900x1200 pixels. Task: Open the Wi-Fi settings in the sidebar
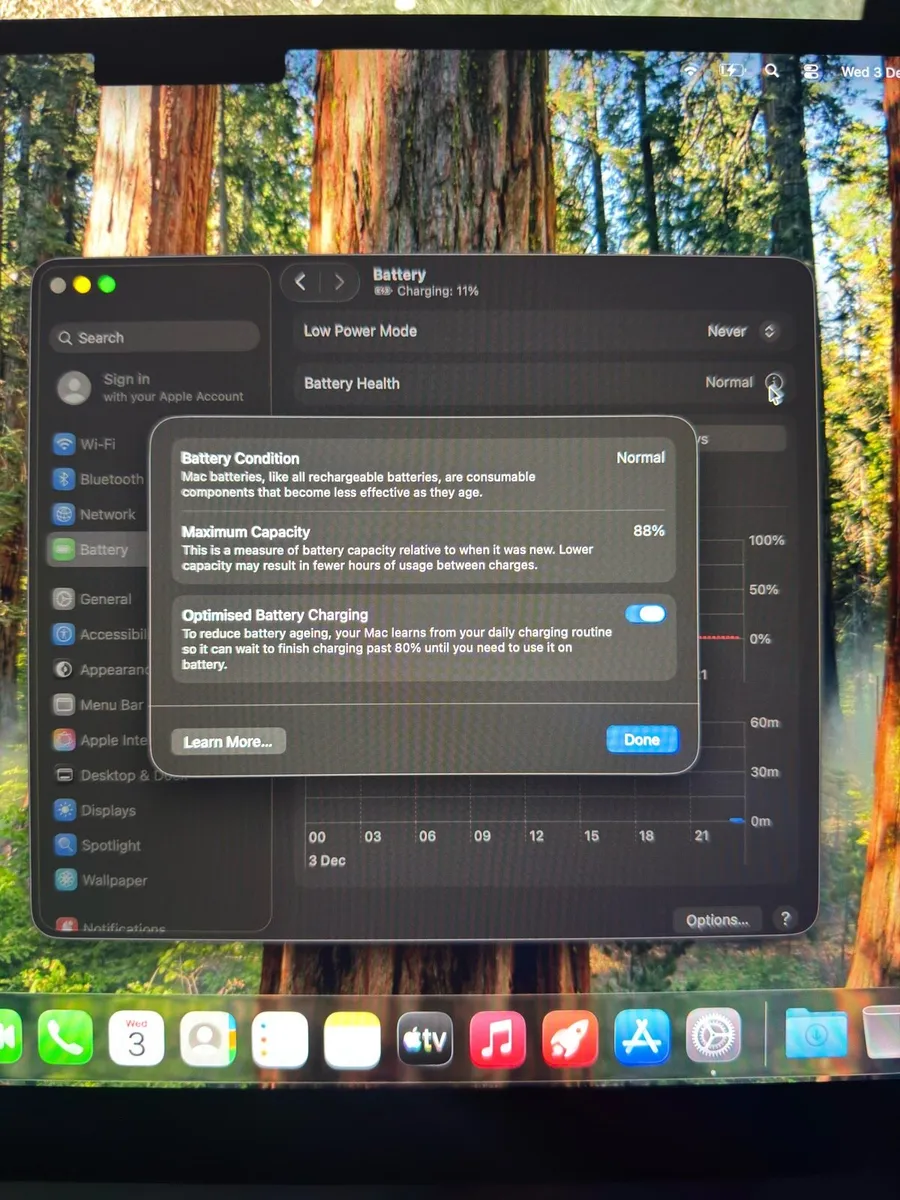coord(100,443)
